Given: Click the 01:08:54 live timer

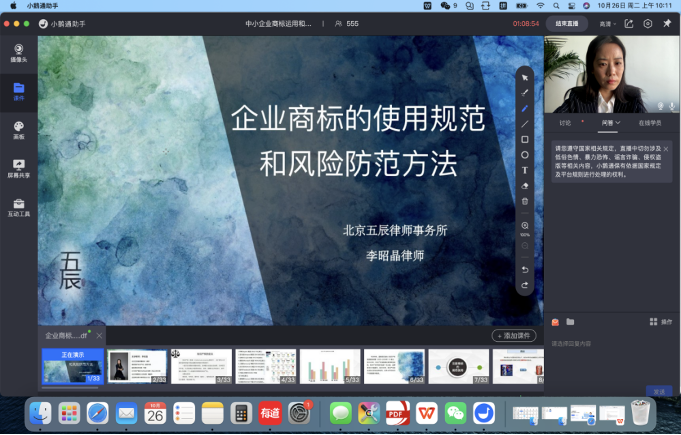Looking at the screenshot, I should pyautogui.click(x=526, y=23).
